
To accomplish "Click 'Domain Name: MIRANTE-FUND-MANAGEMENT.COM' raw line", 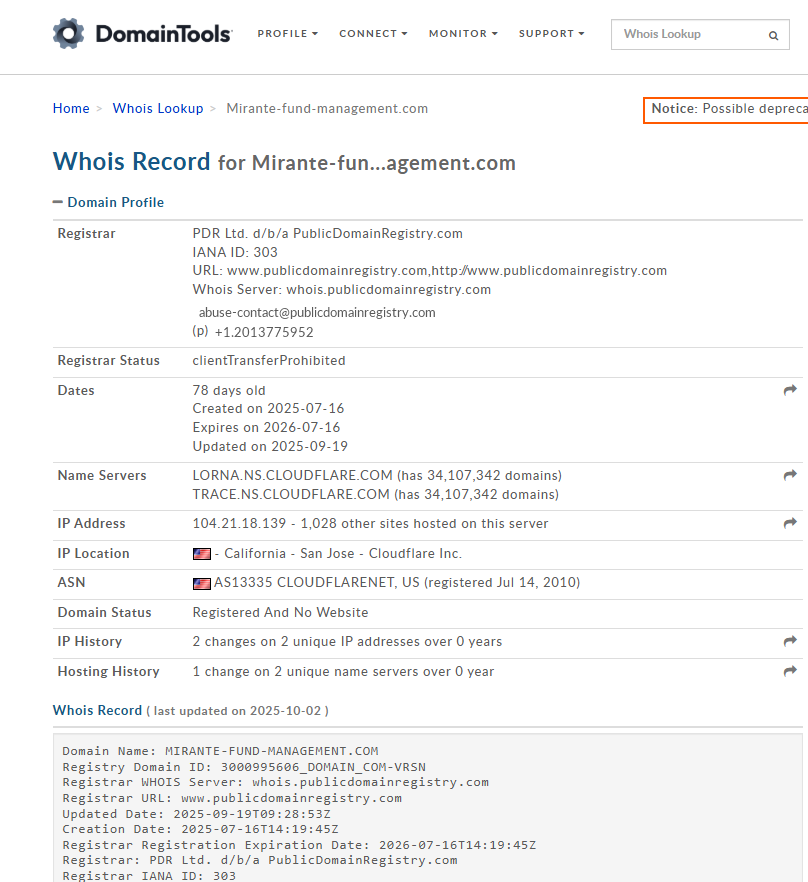I will pos(220,752).
